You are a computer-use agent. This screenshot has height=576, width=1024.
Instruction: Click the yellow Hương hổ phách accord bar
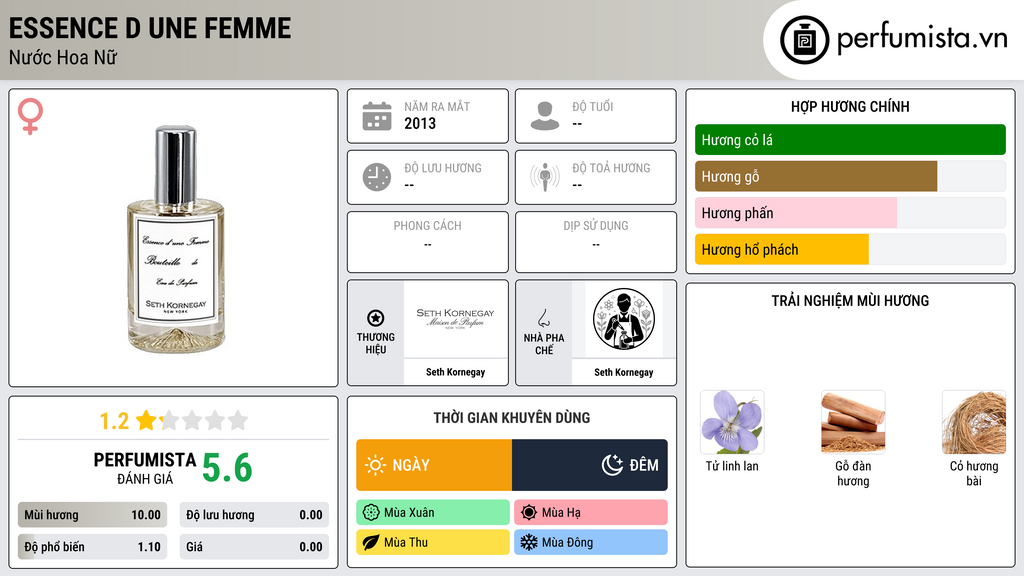tap(782, 249)
